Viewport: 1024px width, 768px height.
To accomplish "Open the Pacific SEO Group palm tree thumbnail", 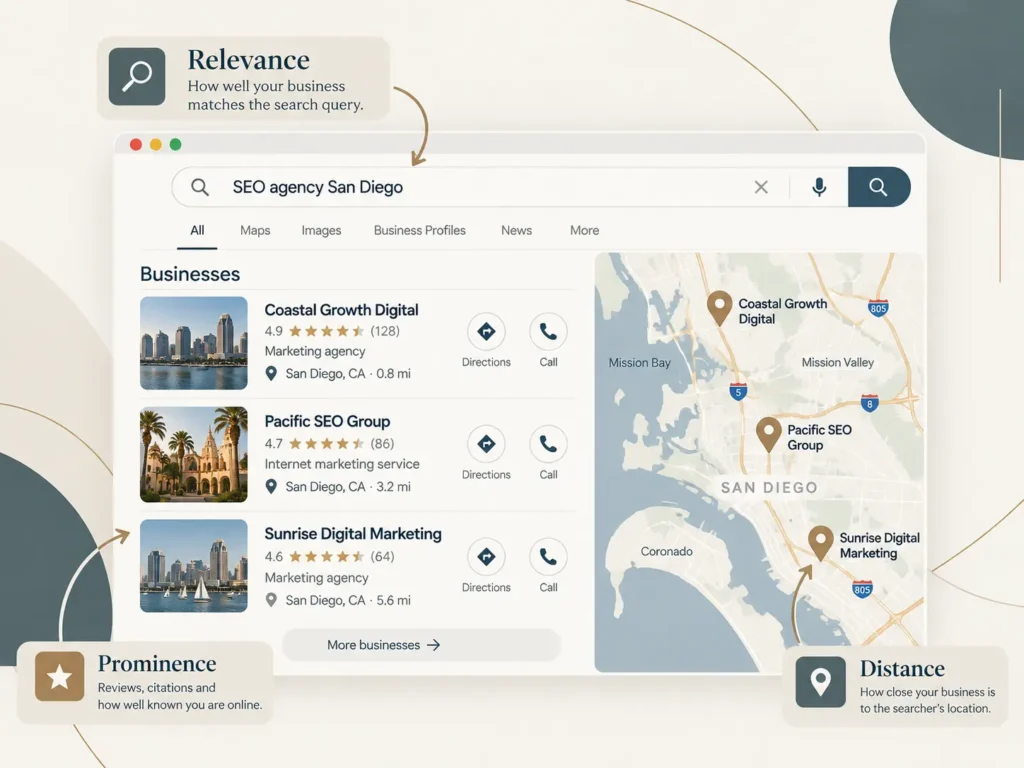I will (x=194, y=455).
